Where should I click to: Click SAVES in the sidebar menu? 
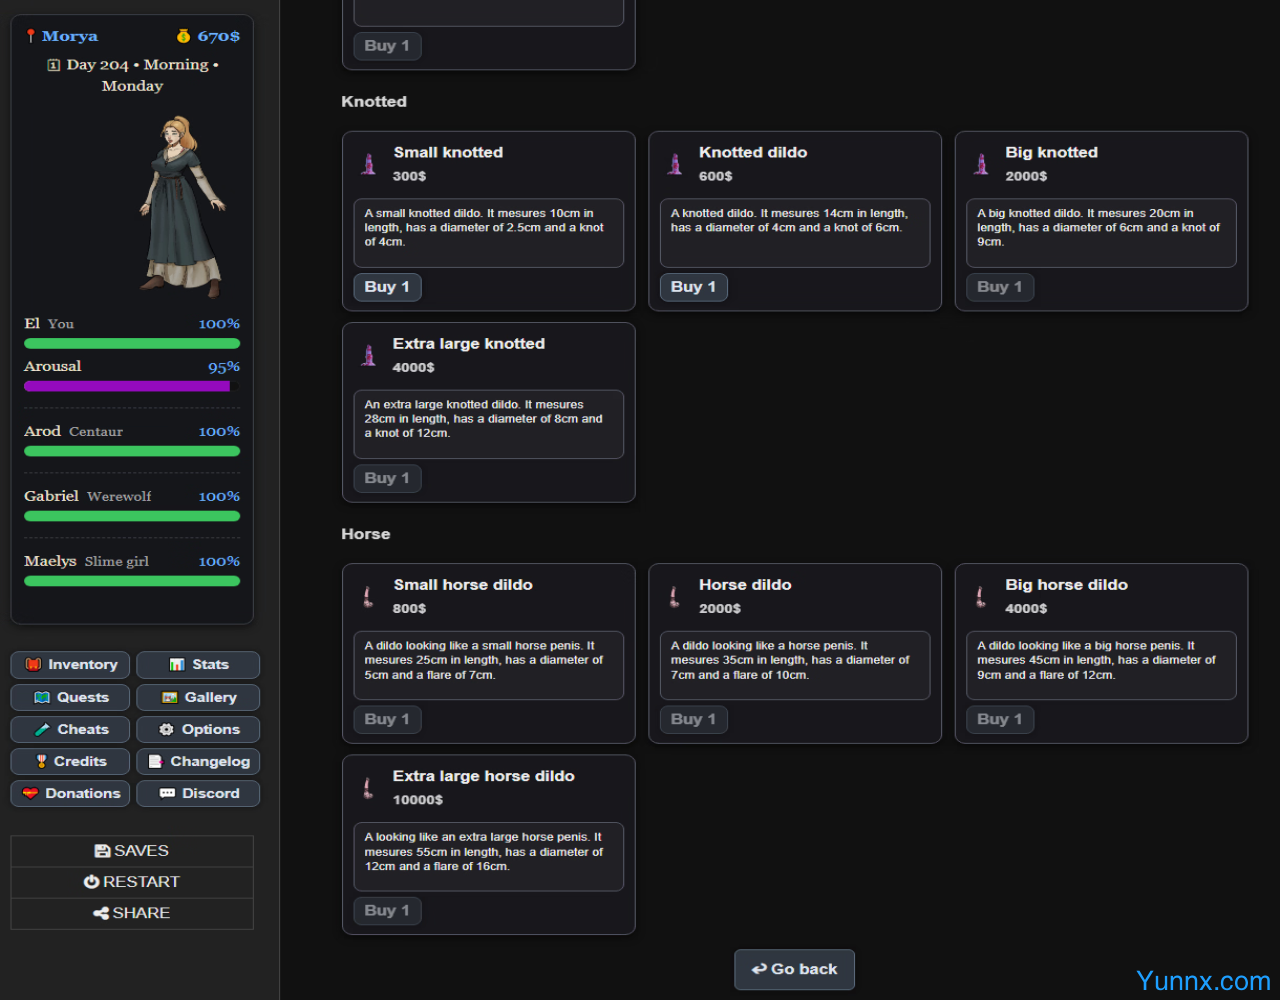point(132,851)
